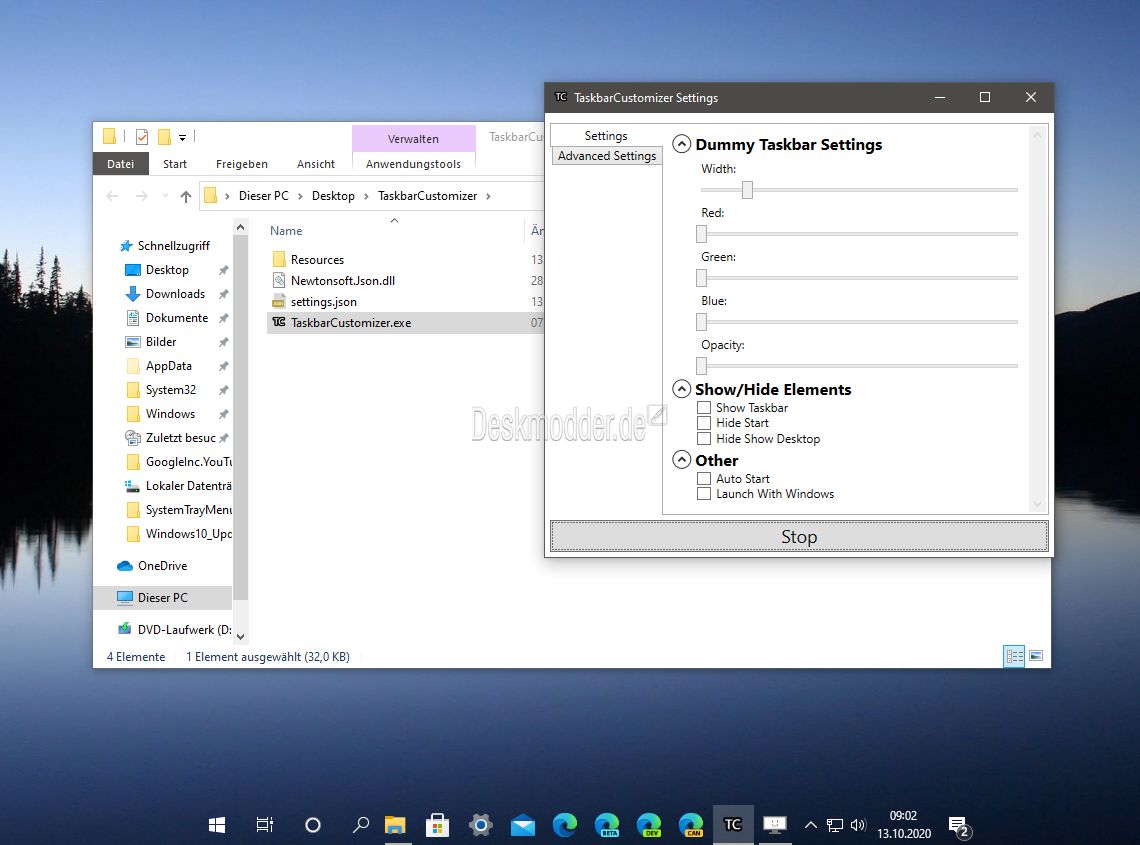Collapse the Show/Hide Elements section
This screenshot has height=845, width=1140.
681,389
